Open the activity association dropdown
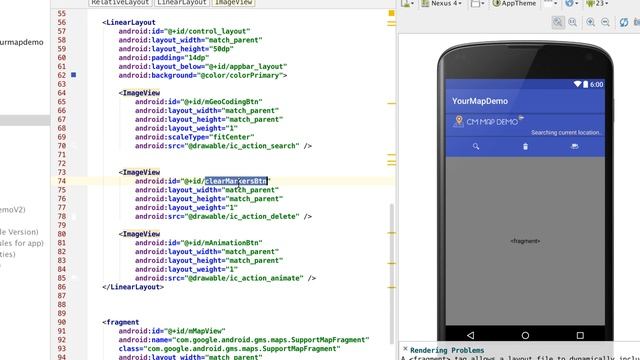This screenshot has height=360, width=640. (551, 3)
